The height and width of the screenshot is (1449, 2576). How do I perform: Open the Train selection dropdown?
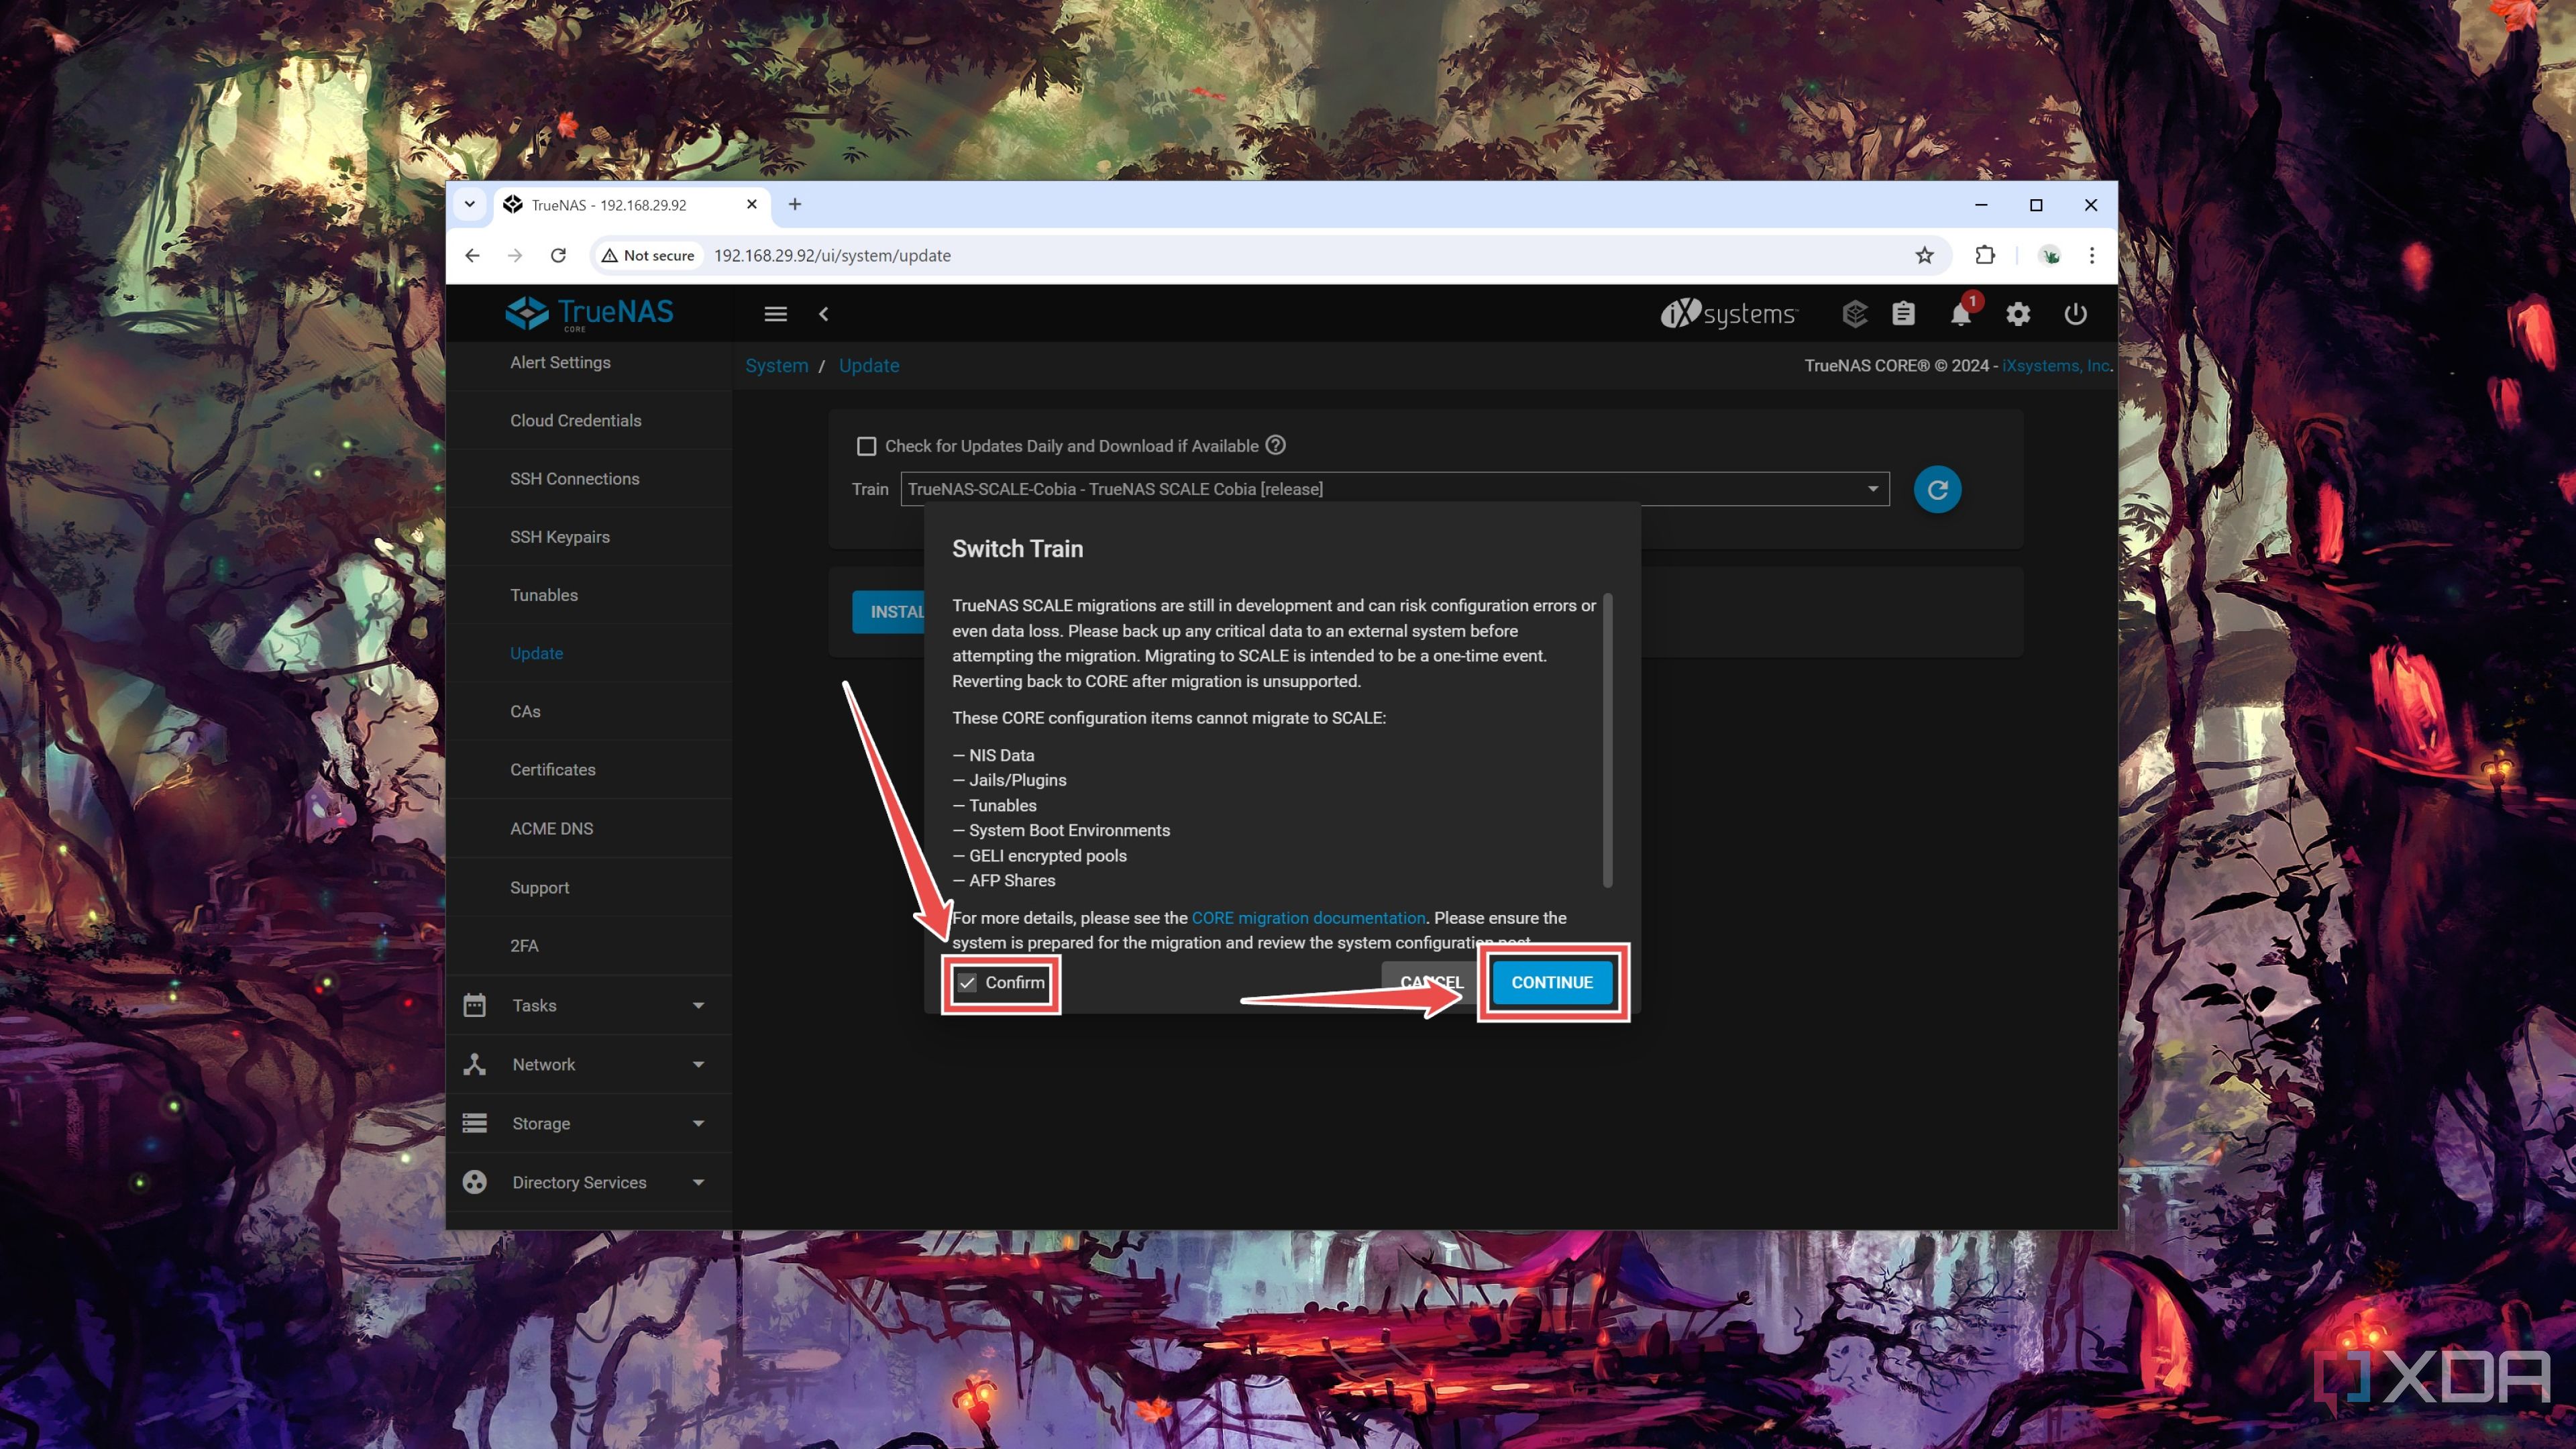[x=1872, y=489]
